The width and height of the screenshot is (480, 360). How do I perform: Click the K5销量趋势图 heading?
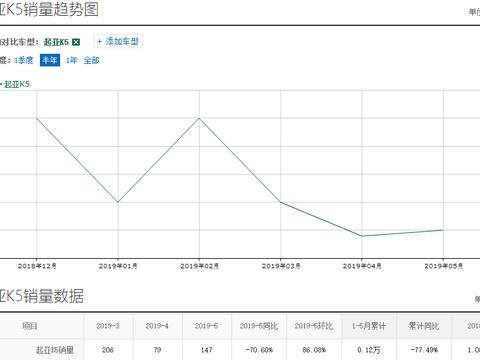click(x=49, y=9)
